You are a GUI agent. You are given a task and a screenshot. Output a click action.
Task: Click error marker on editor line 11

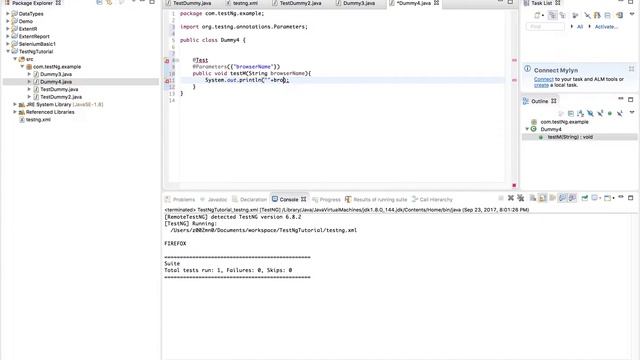coord(167,81)
